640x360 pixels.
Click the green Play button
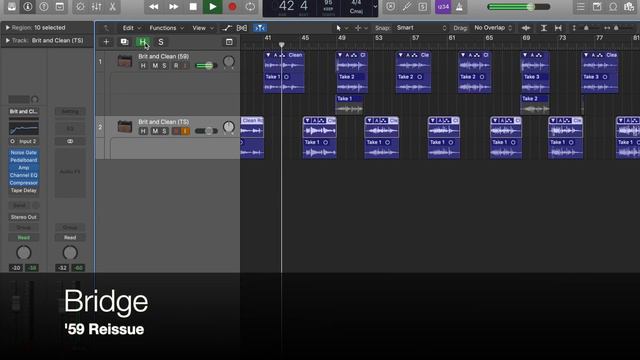click(x=213, y=7)
